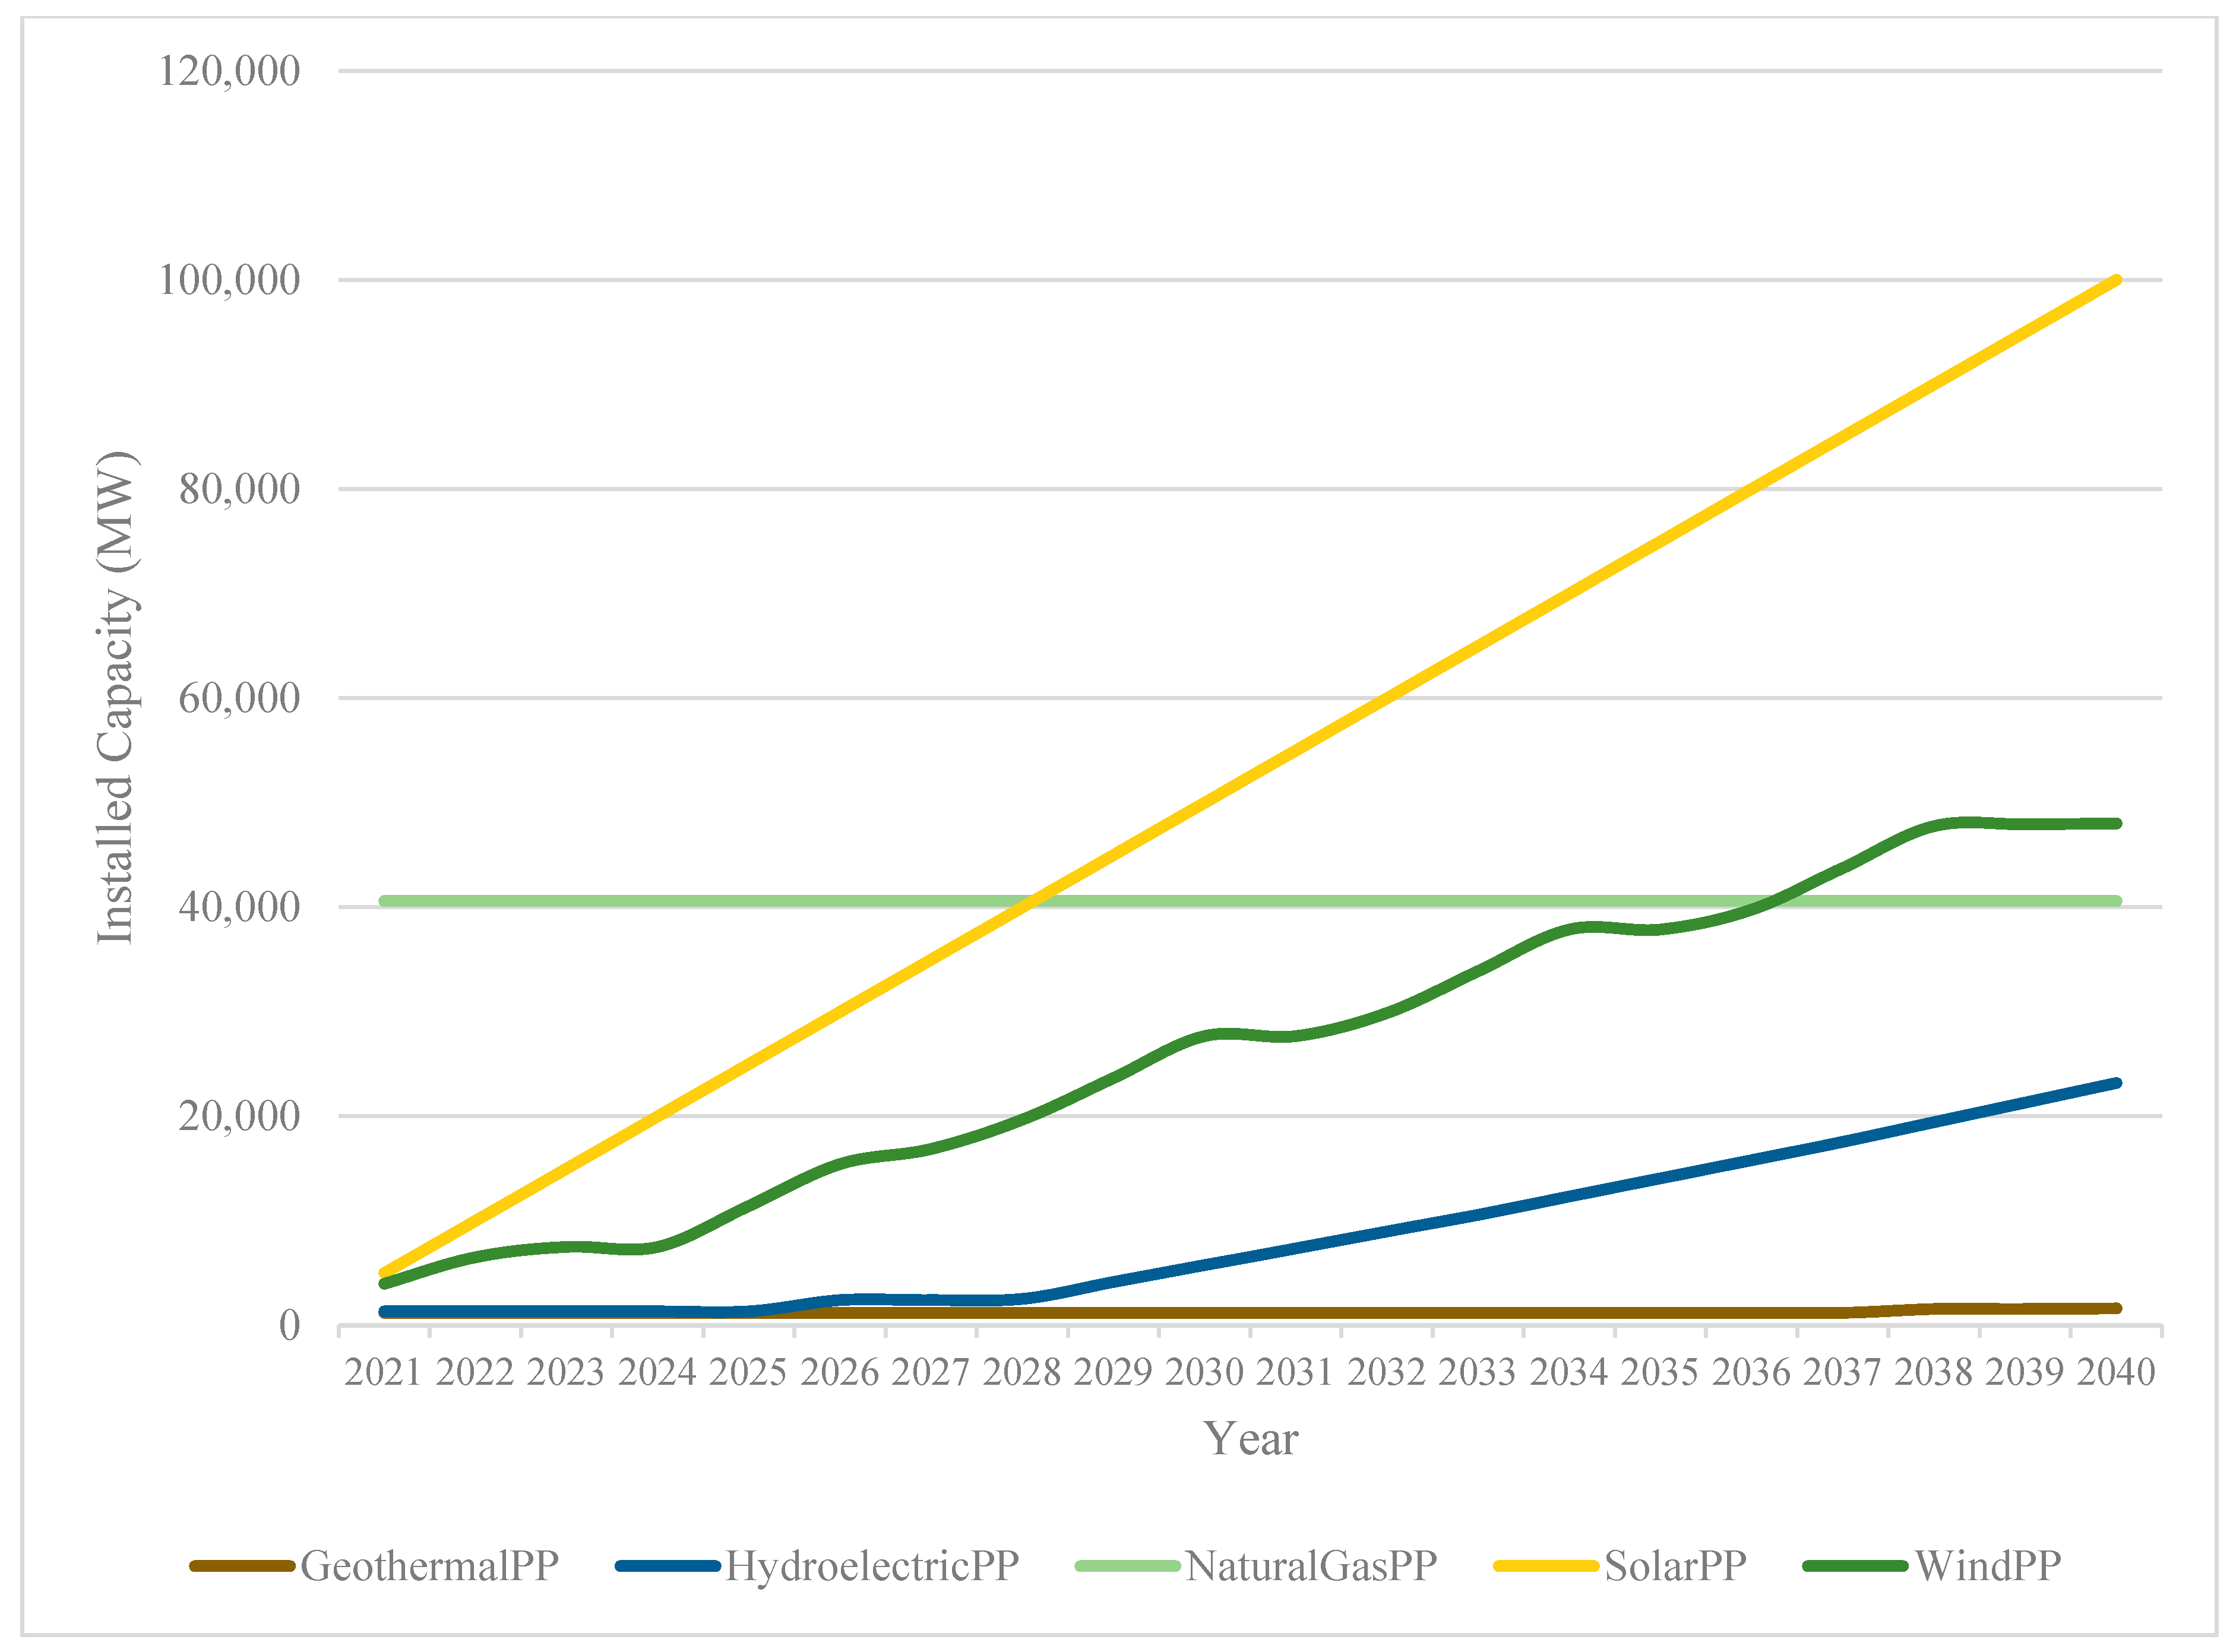The height and width of the screenshot is (1652, 2233).
Task: Click the WindPP dark green legend marker
Action: (x=1855, y=1566)
